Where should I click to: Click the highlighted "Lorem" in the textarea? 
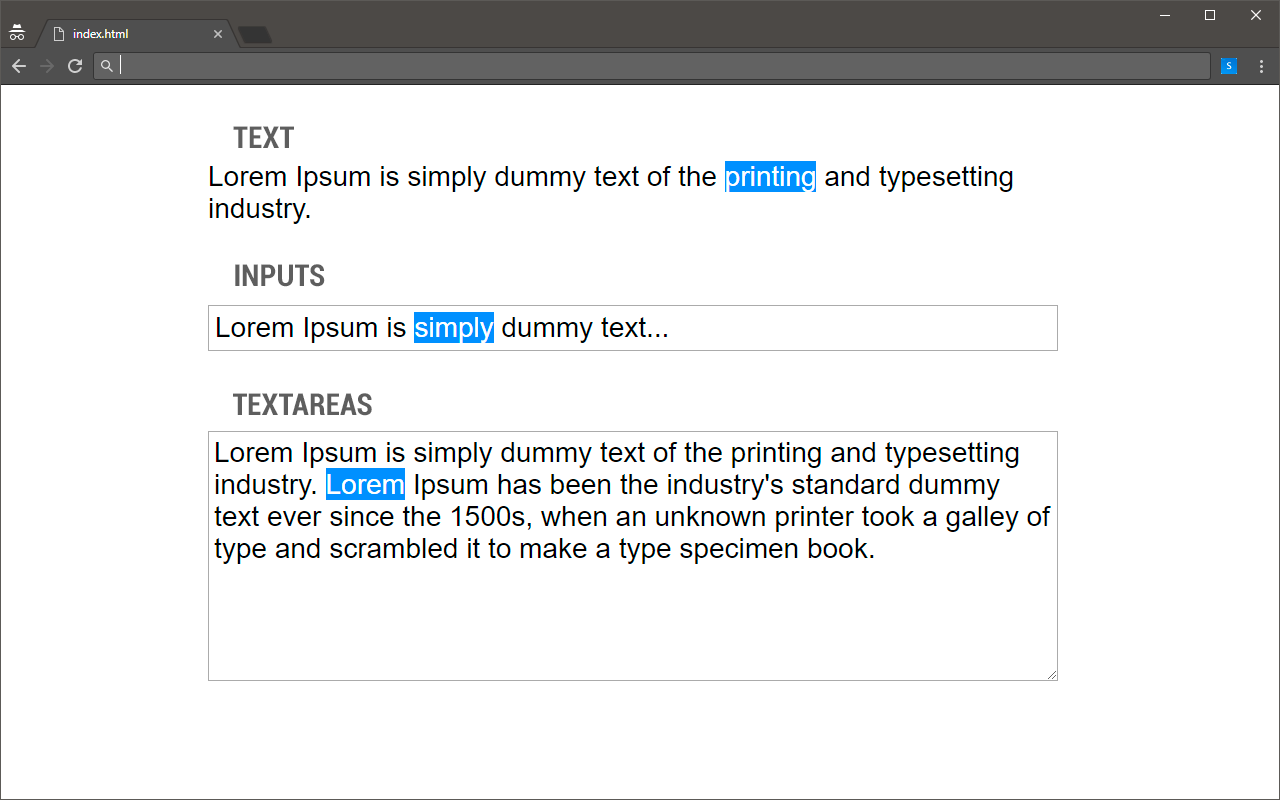(x=365, y=485)
